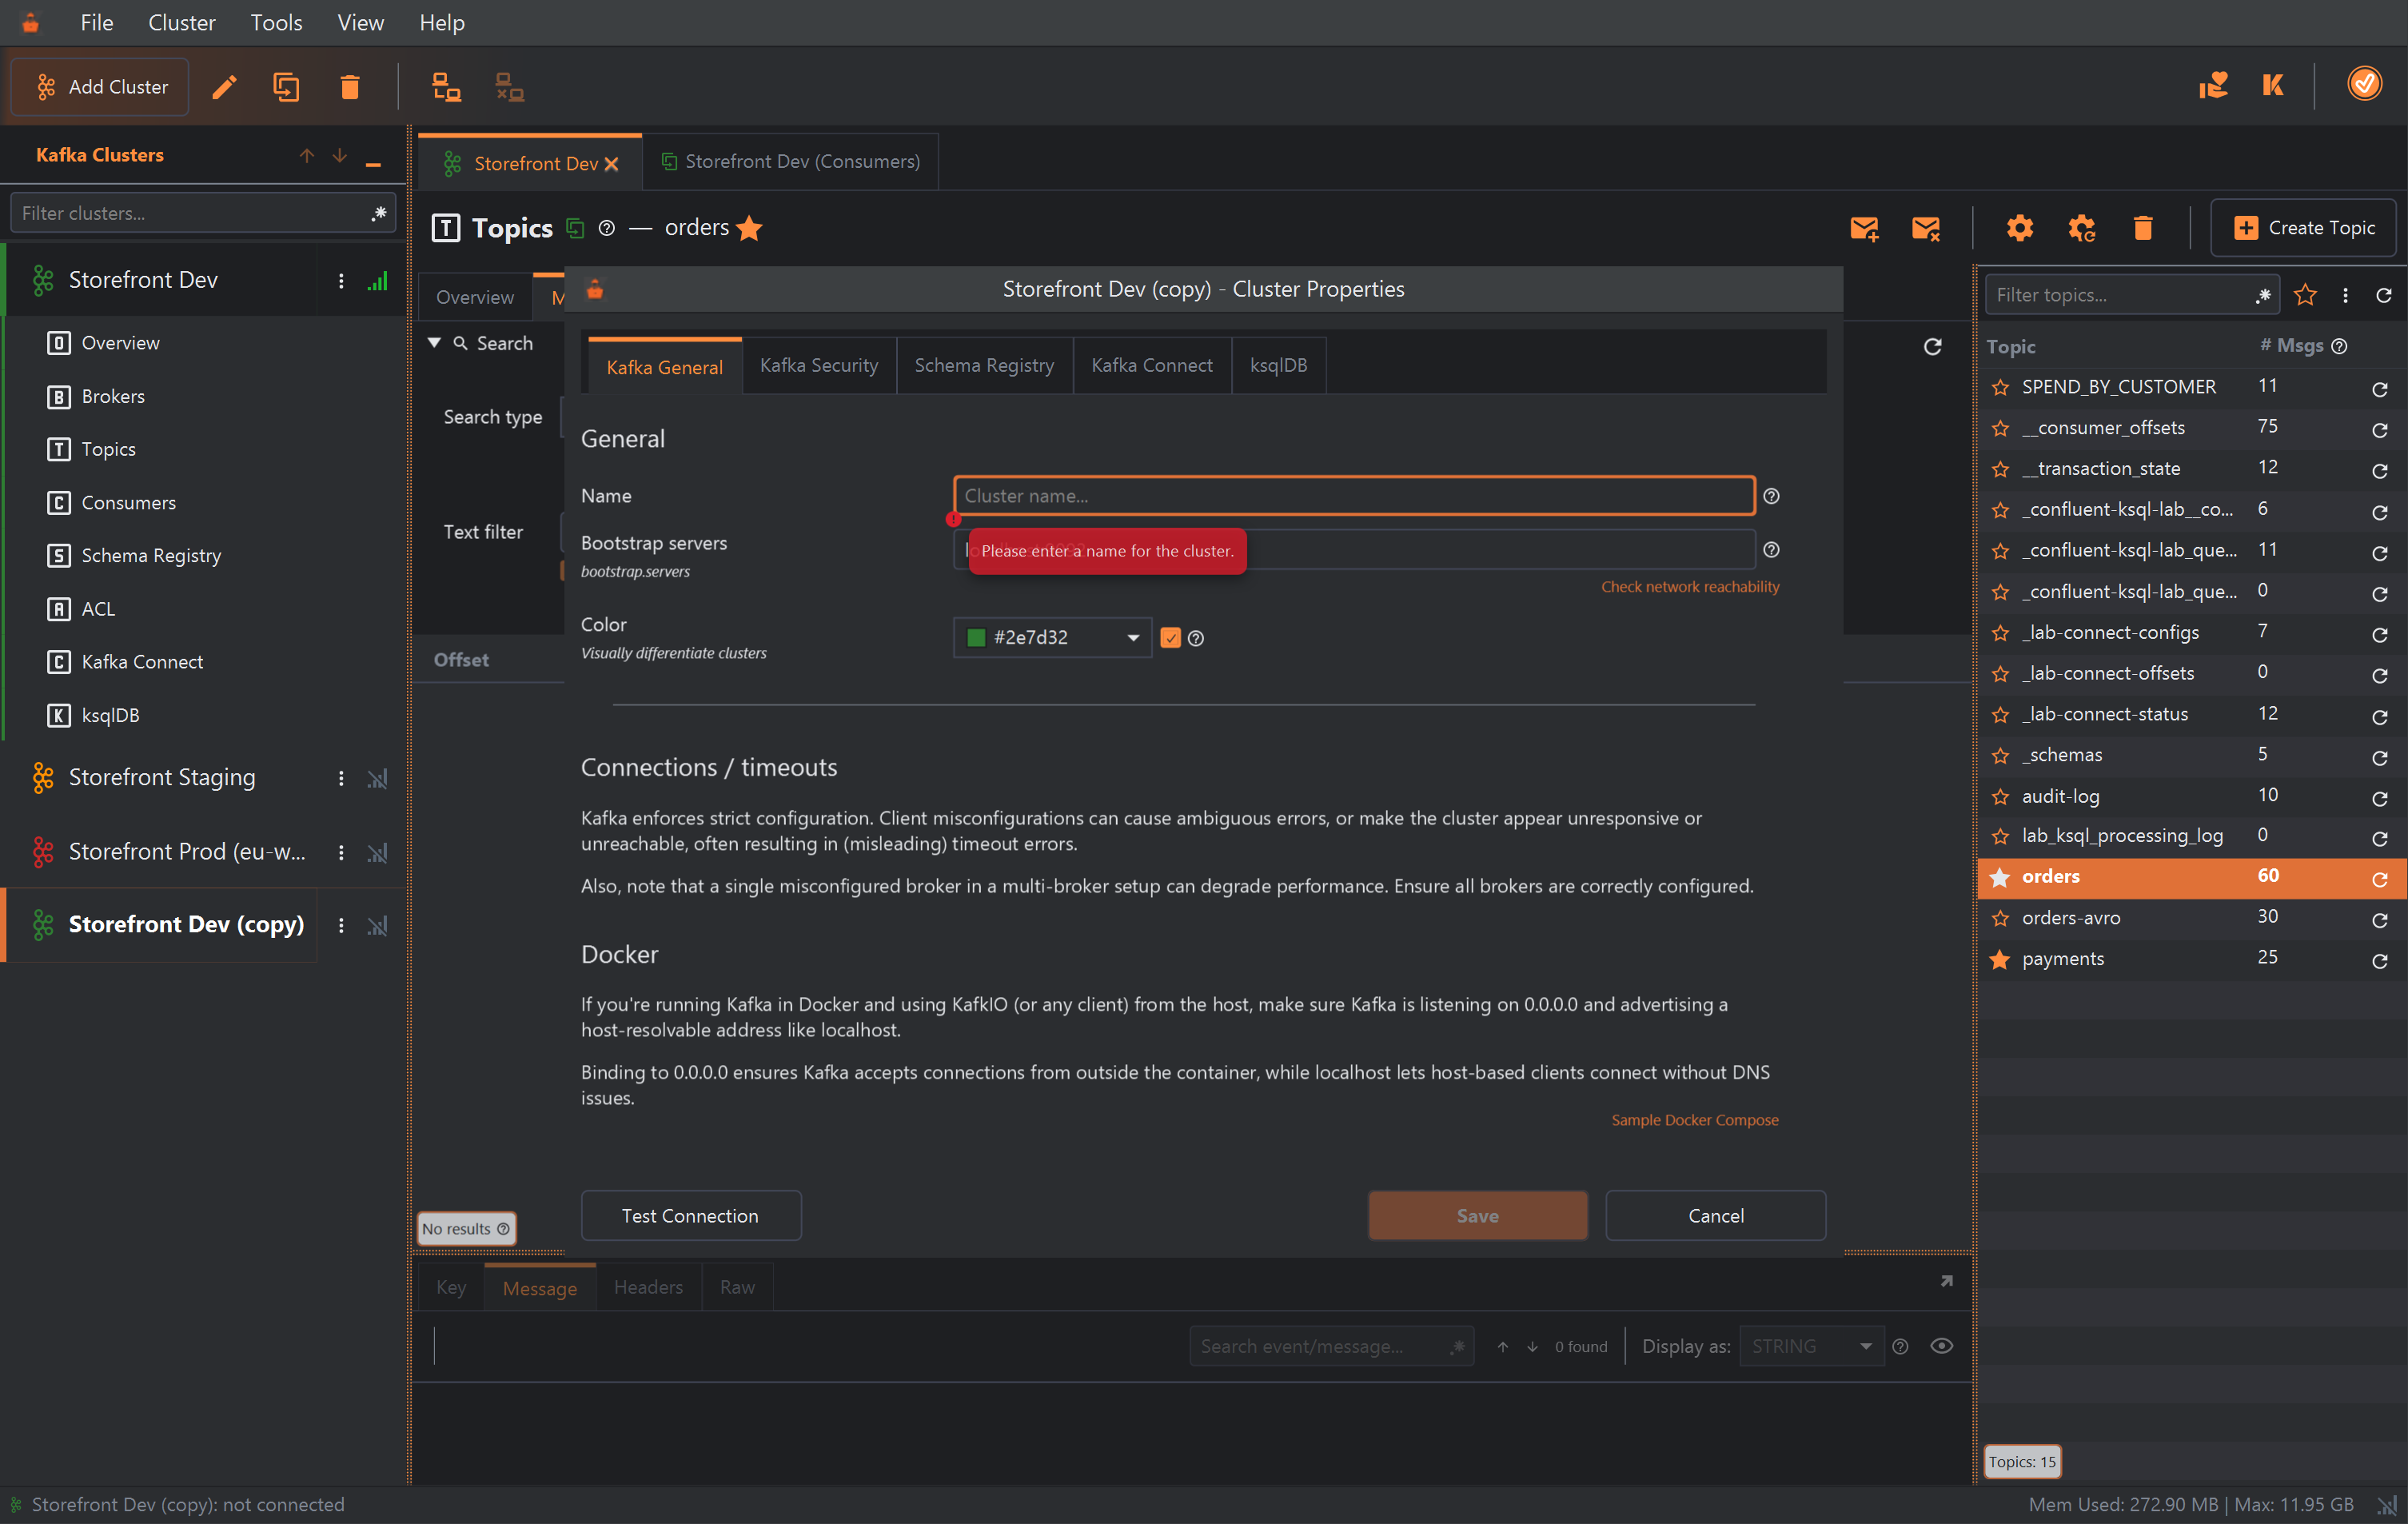Image resolution: width=2408 pixels, height=1524 pixels.
Task: Open Storefront Dev (Consumers) tab
Action: click(x=790, y=162)
